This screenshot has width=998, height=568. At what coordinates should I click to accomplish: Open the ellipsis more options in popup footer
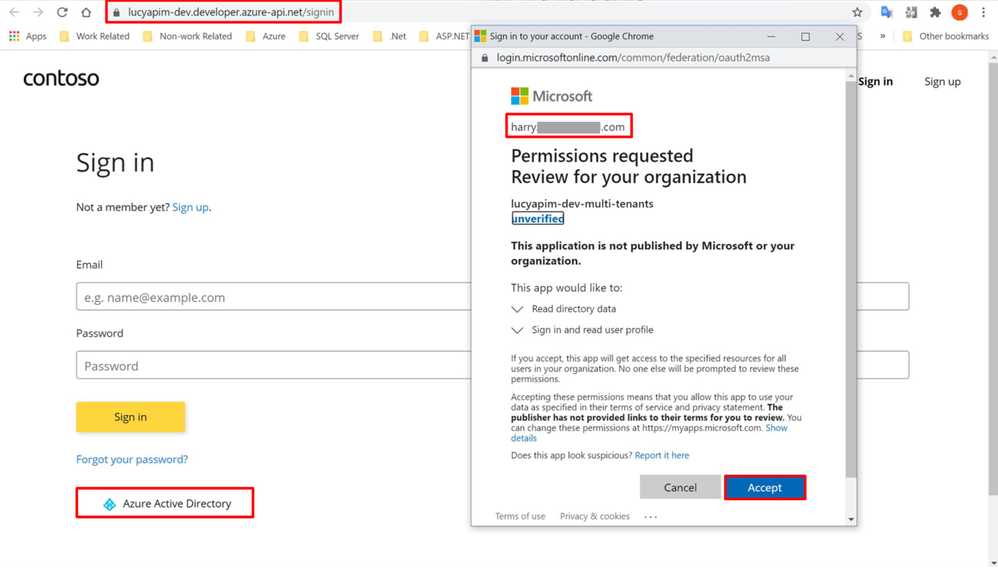(650, 517)
